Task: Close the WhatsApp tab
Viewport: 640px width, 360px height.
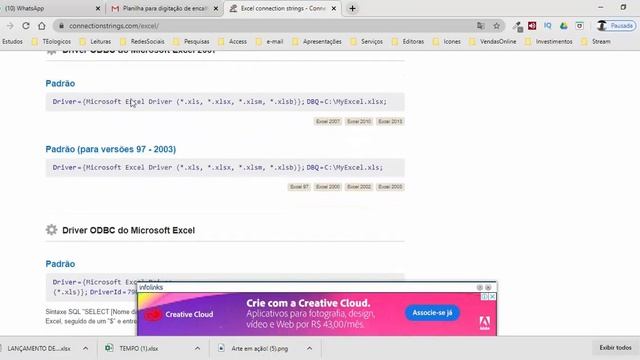Action: [98, 8]
